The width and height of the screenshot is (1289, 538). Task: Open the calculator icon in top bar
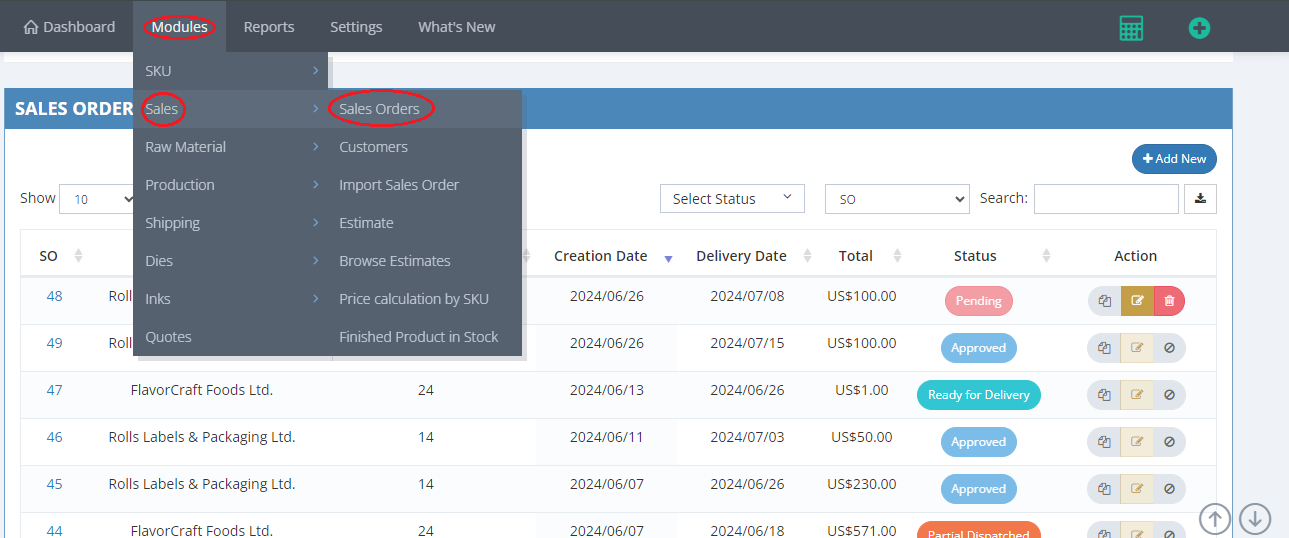1131,28
